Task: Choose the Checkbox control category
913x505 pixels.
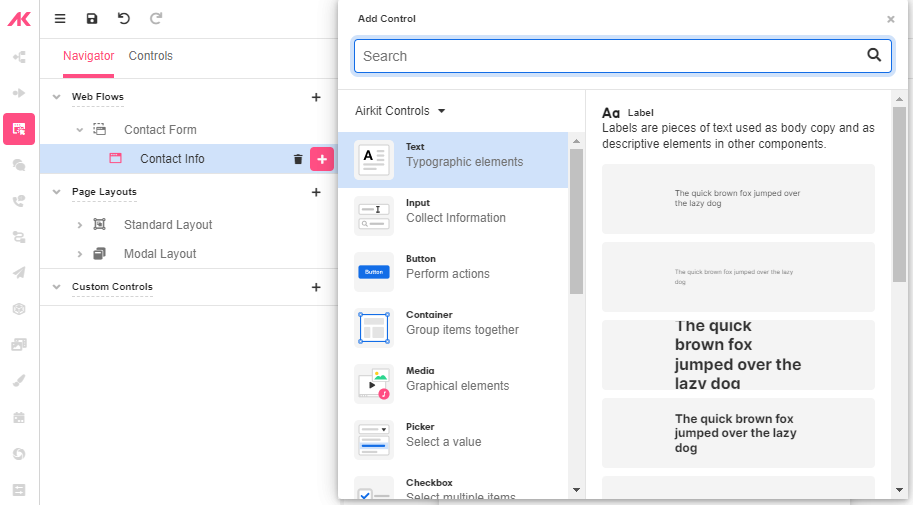Action: pyautogui.click(x=453, y=486)
